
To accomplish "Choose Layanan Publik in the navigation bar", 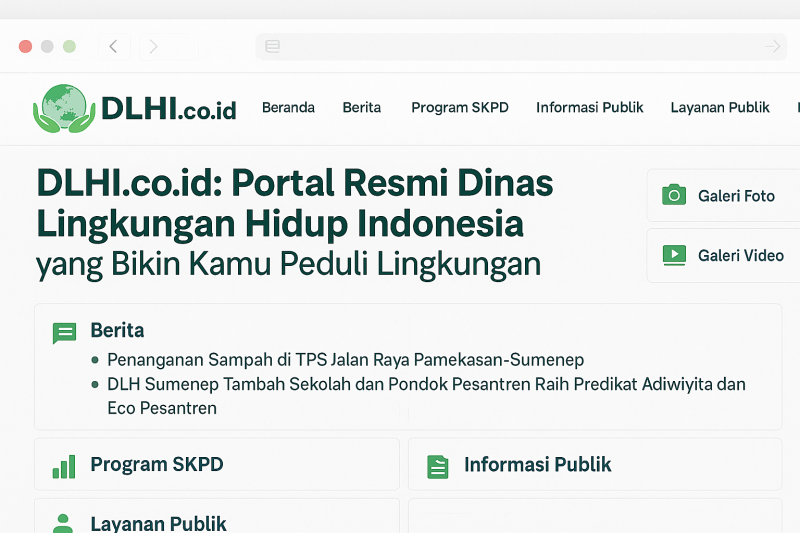I will pos(720,108).
